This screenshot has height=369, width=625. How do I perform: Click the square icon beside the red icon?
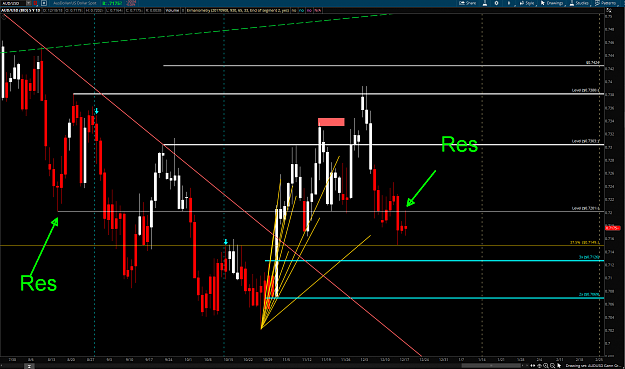[x=44, y=3]
